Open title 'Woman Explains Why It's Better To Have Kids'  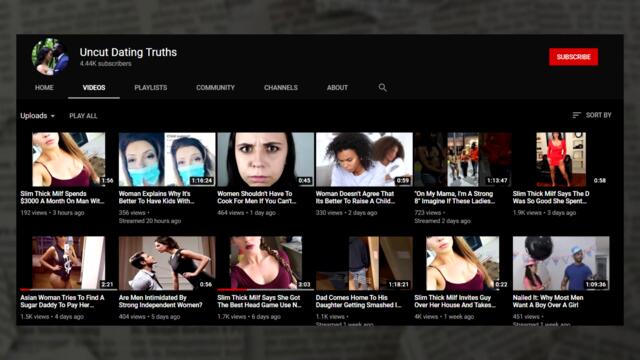156,197
